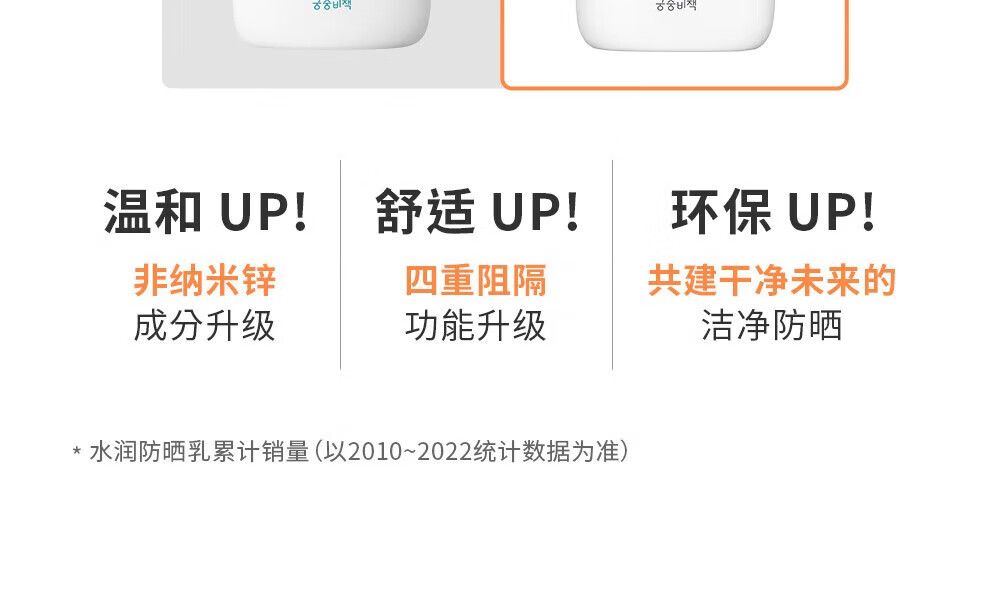Click the 温和 UP! heading
1000x608 pixels.
point(206,211)
